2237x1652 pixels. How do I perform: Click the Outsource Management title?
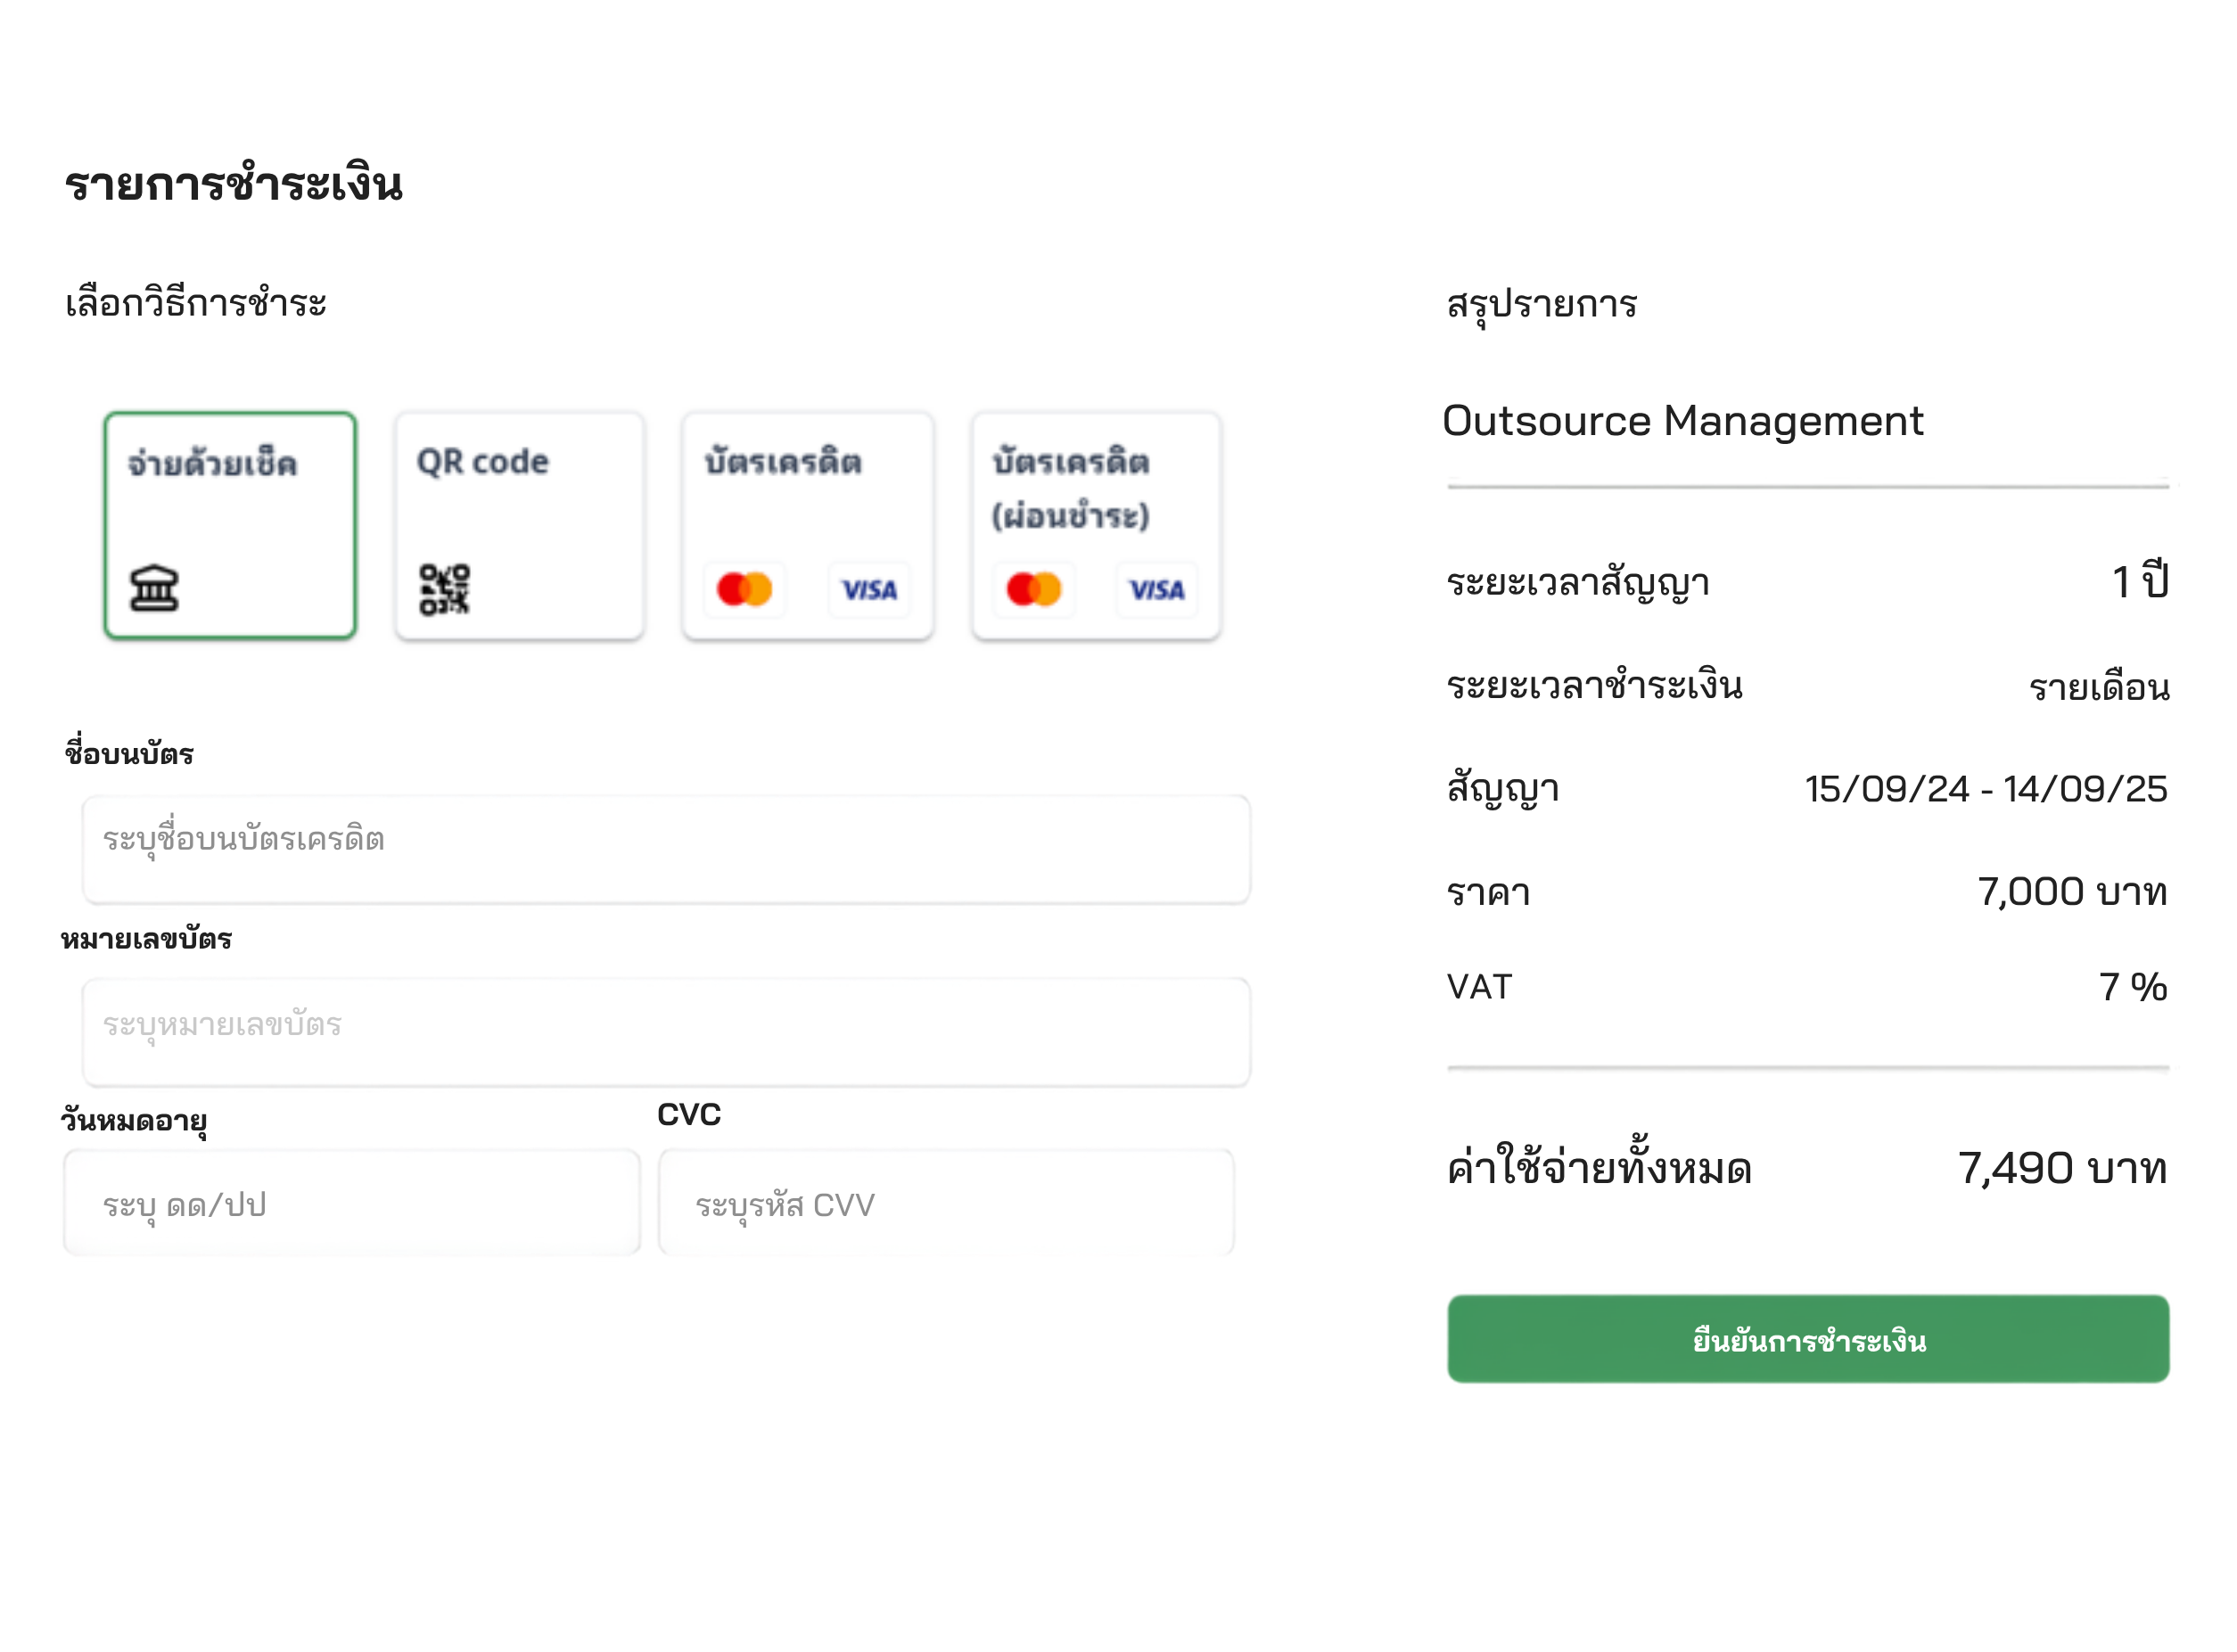[x=1683, y=421]
